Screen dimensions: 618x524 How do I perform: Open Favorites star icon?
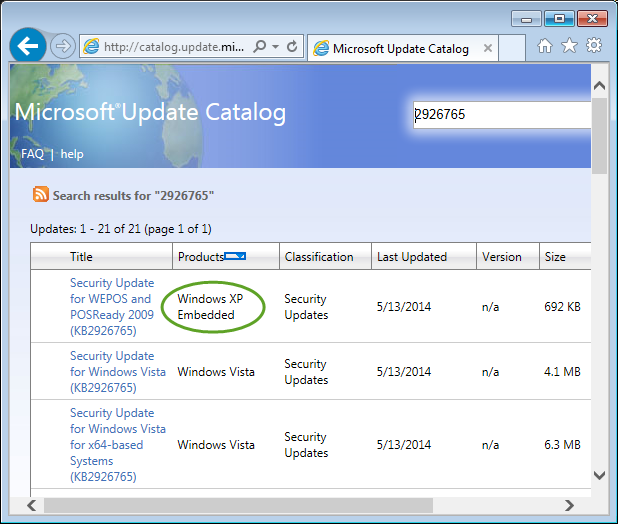[x=569, y=46]
